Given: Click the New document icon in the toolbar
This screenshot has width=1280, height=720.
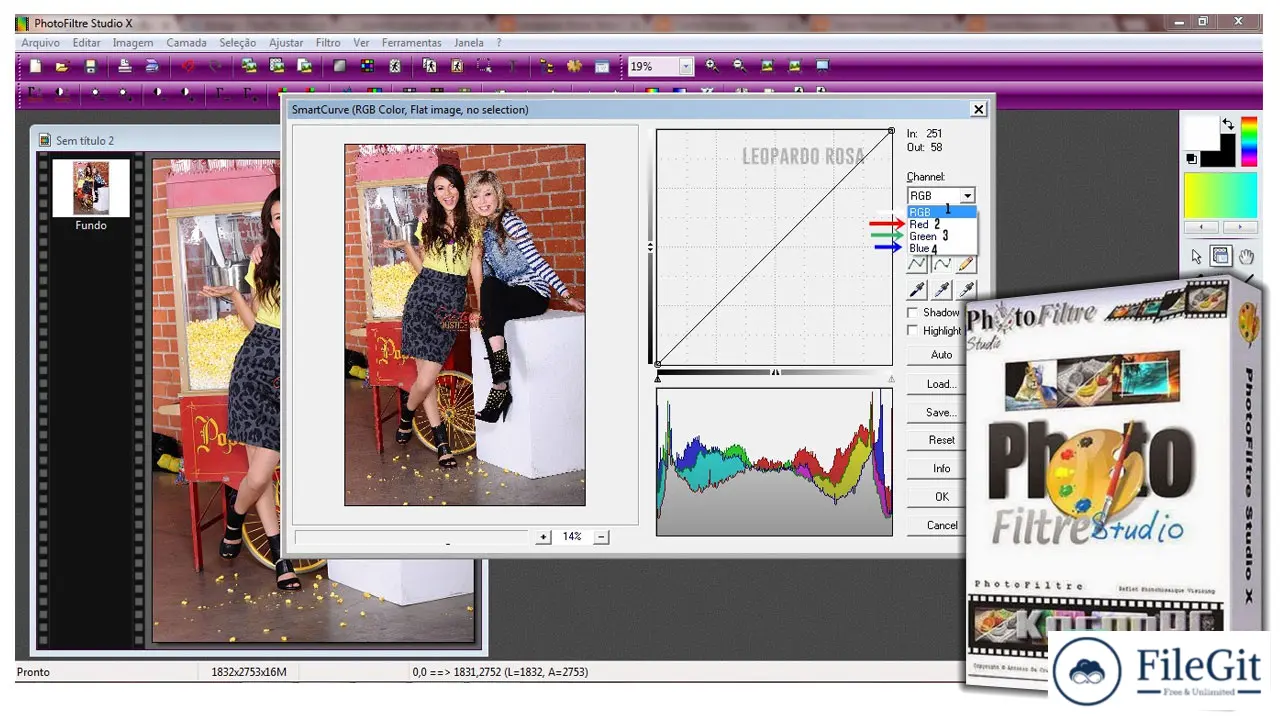Looking at the screenshot, I should [x=35, y=66].
